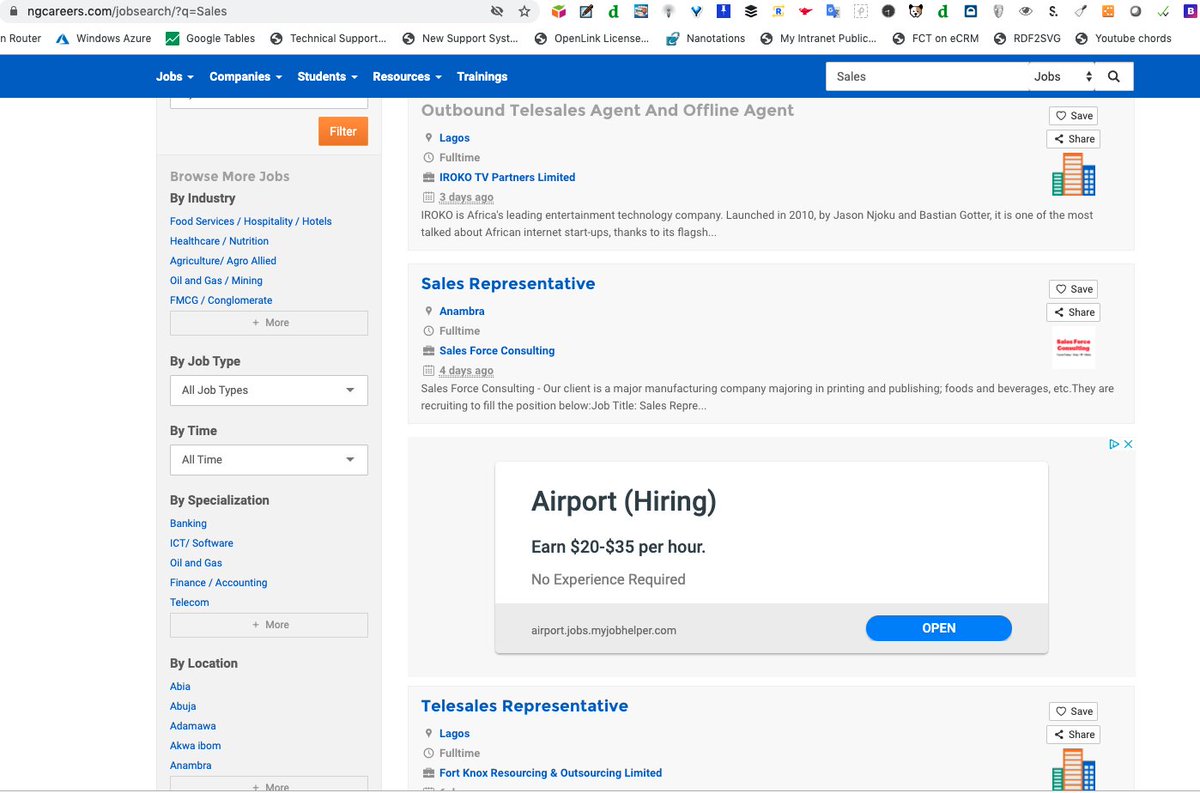Viewport: 1200px width, 793px height.
Task: Open the dog face extension icon
Action: [x=916, y=11]
